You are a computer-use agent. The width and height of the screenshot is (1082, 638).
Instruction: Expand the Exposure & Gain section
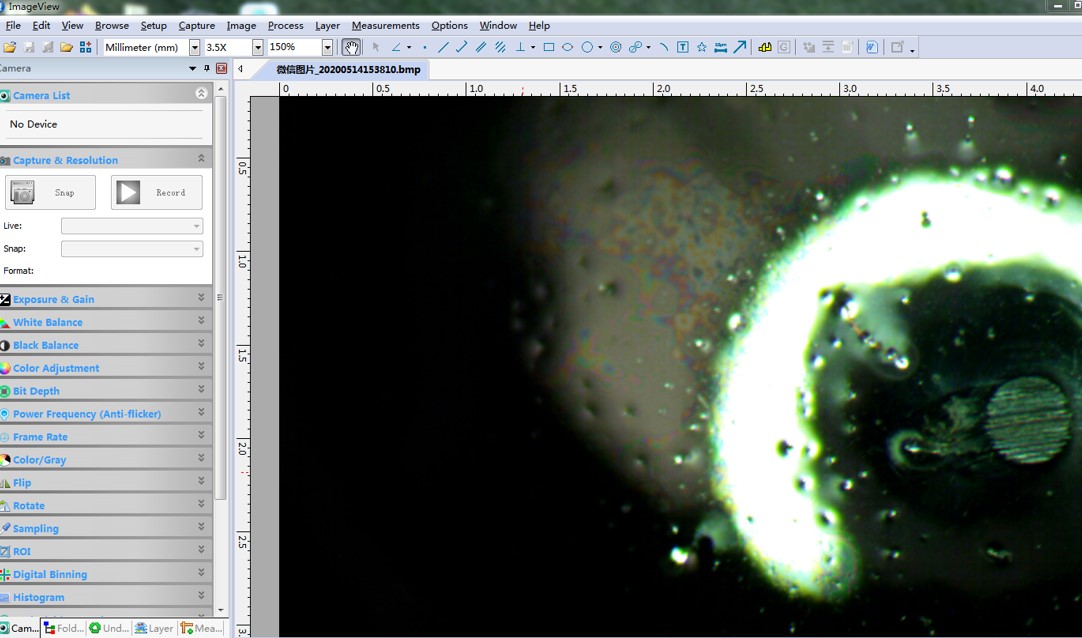(x=201, y=298)
